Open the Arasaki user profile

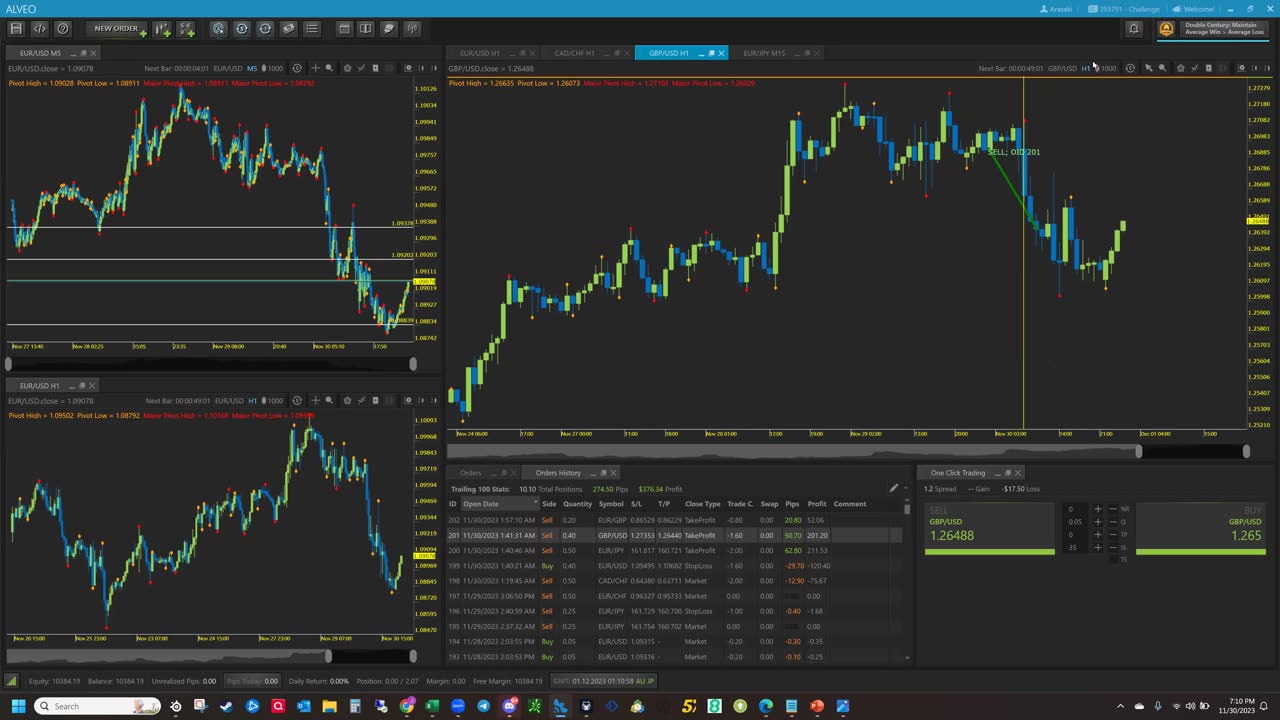click(x=1057, y=9)
